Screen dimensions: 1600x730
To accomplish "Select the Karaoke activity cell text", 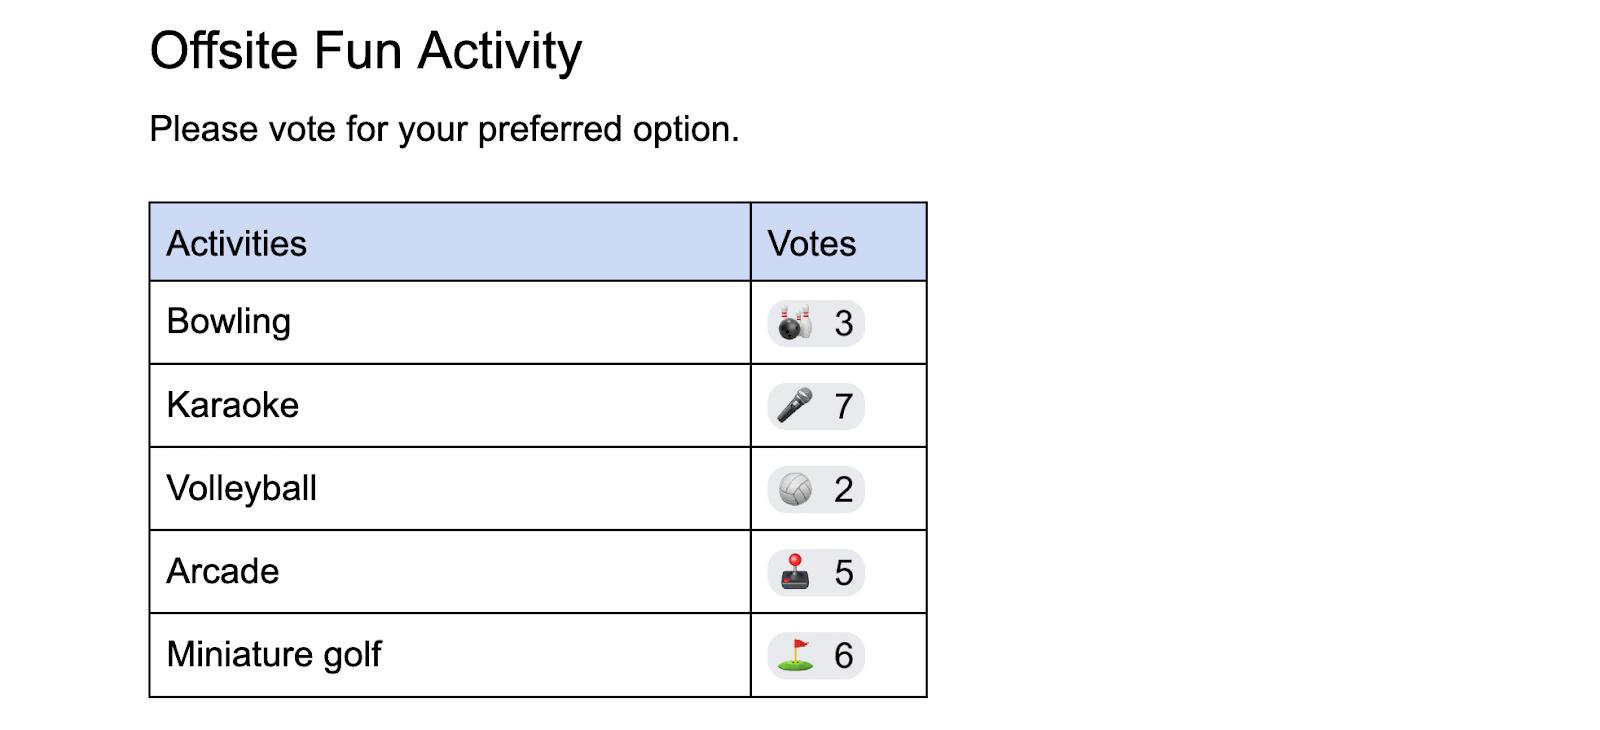I will point(233,405).
